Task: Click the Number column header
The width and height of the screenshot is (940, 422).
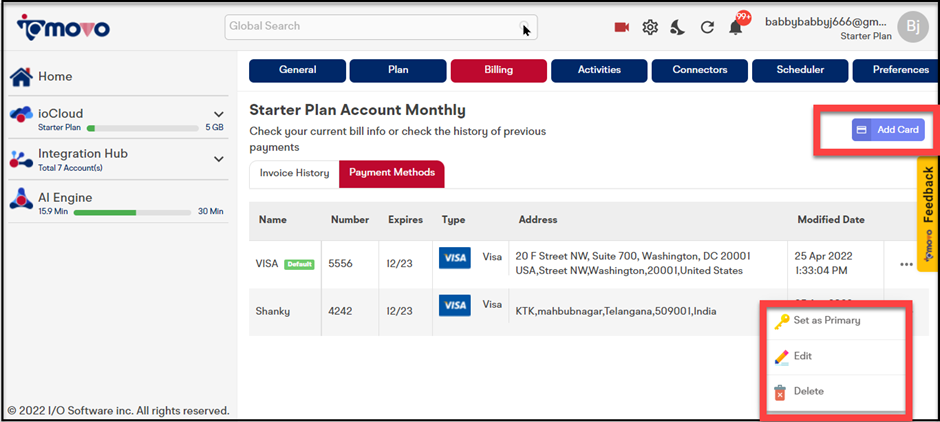Action: pyautogui.click(x=350, y=220)
